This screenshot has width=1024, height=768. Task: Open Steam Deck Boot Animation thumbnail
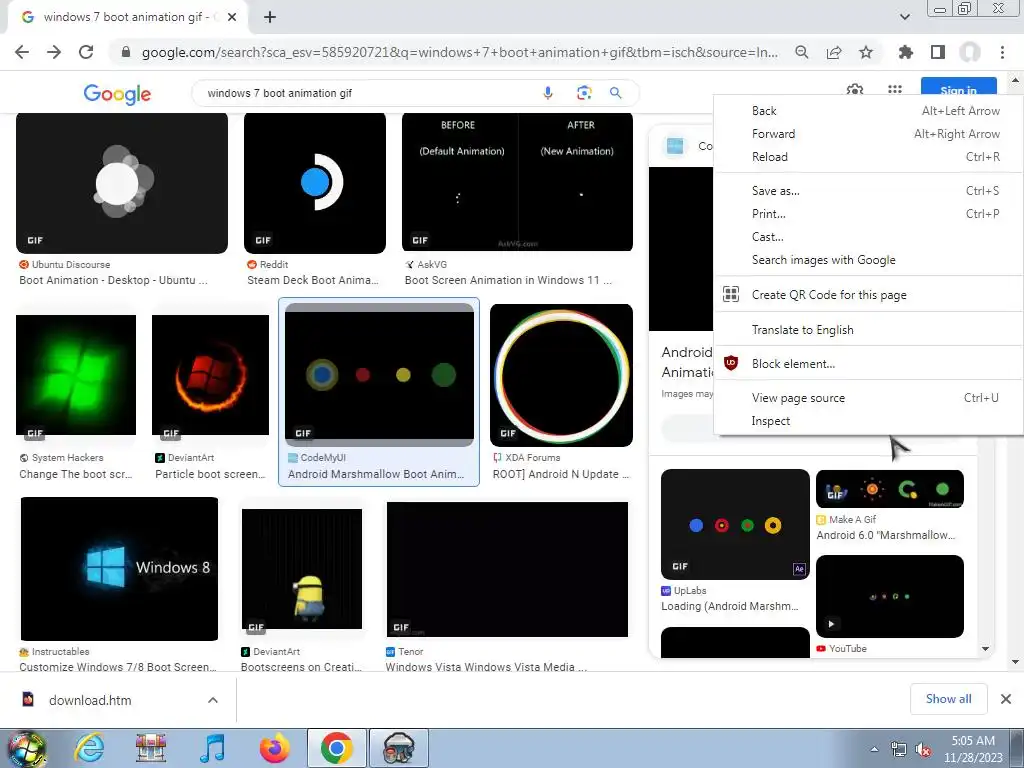(x=315, y=183)
